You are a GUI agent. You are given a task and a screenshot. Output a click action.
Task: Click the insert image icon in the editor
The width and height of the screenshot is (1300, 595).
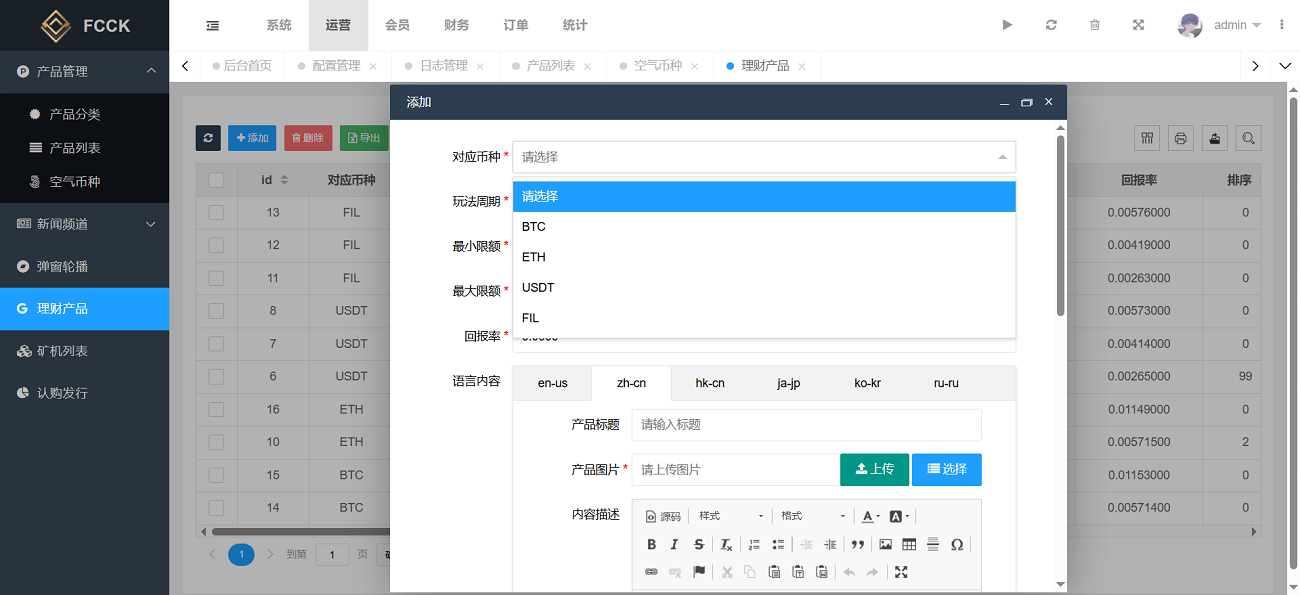click(x=885, y=545)
